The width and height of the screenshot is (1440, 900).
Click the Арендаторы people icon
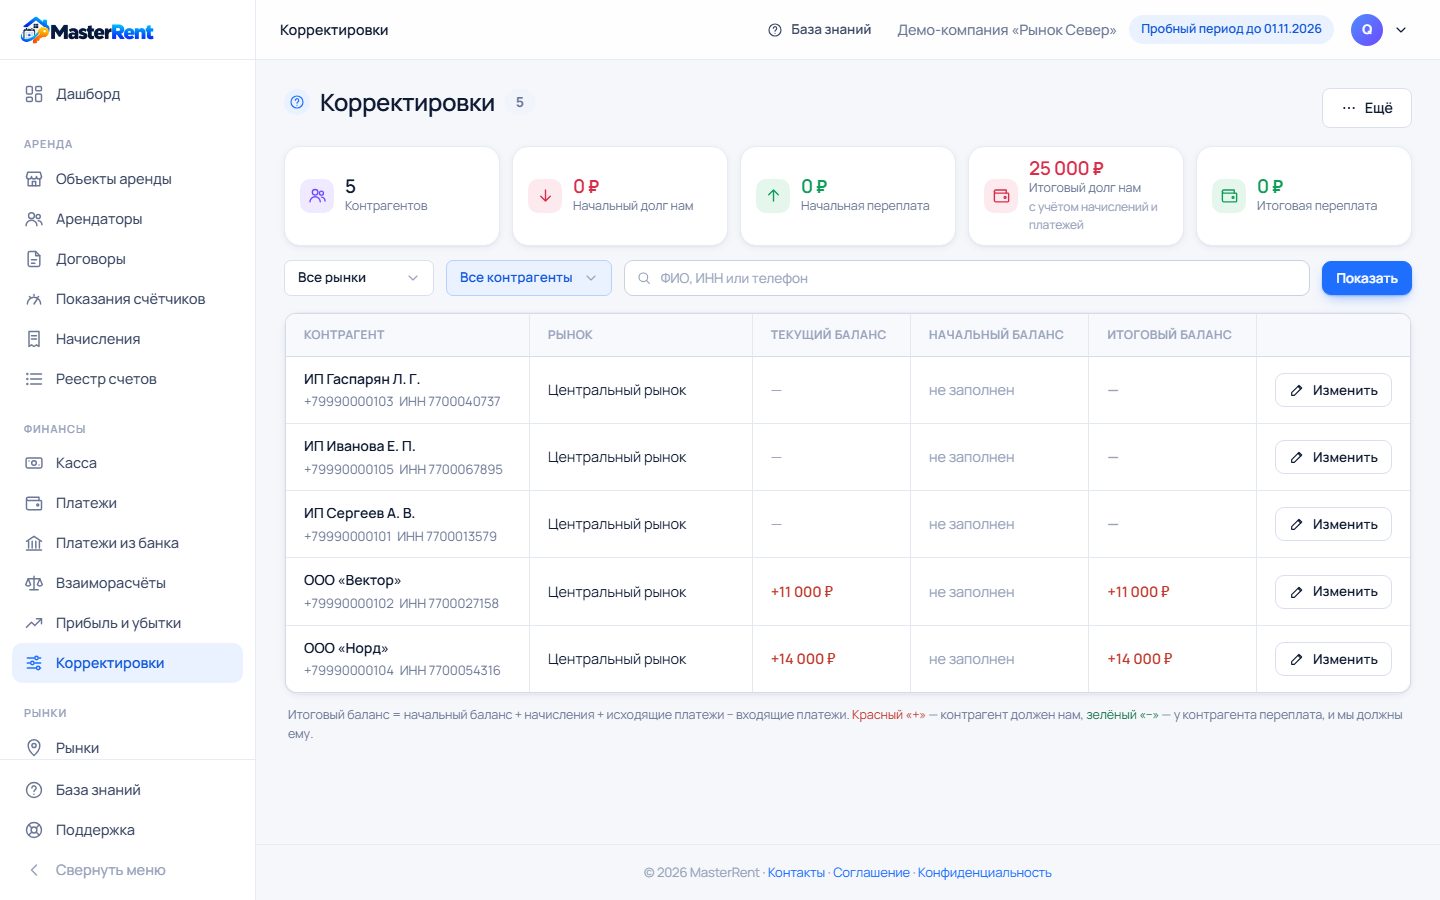pyautogui.click(x=34, y=219)
